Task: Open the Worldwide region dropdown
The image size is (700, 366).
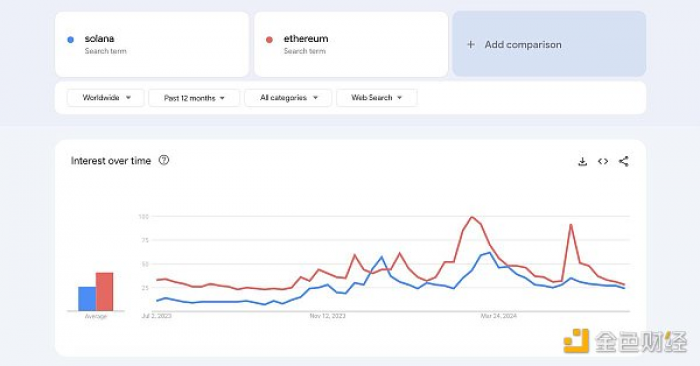Action: point(106,98)
